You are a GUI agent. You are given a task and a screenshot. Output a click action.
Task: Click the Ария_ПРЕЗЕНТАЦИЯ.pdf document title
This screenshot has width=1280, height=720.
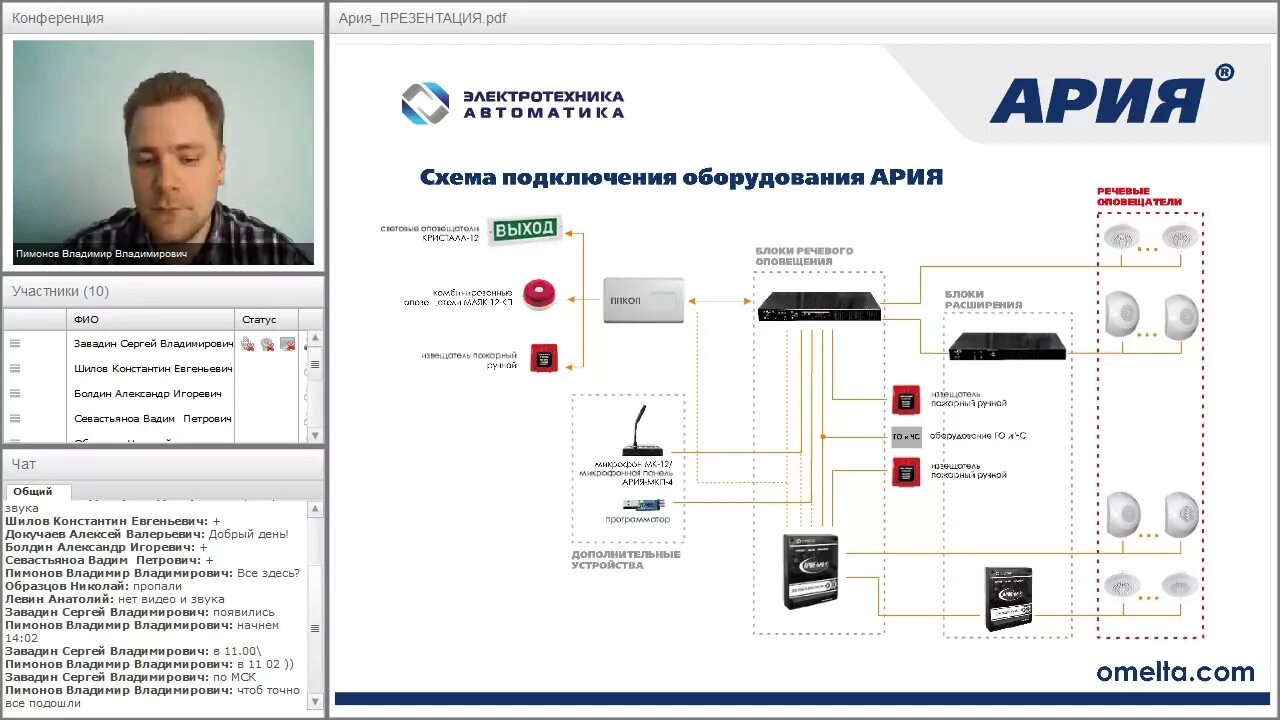[x=422, y=18]
